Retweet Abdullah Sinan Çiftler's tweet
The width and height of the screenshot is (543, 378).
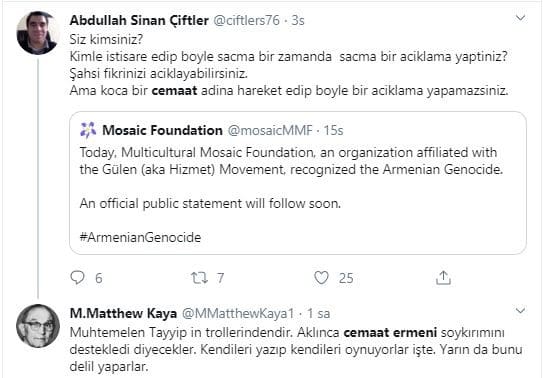coord(199,278)
